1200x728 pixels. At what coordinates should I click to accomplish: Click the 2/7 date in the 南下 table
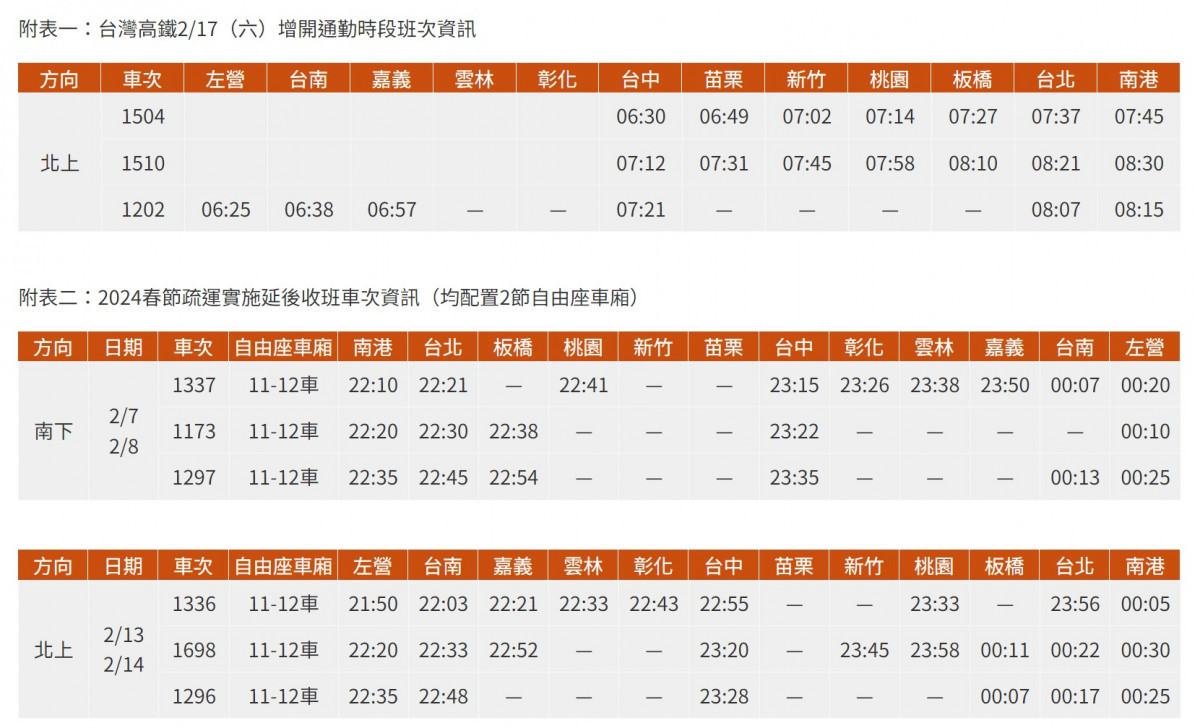(123, 415)
